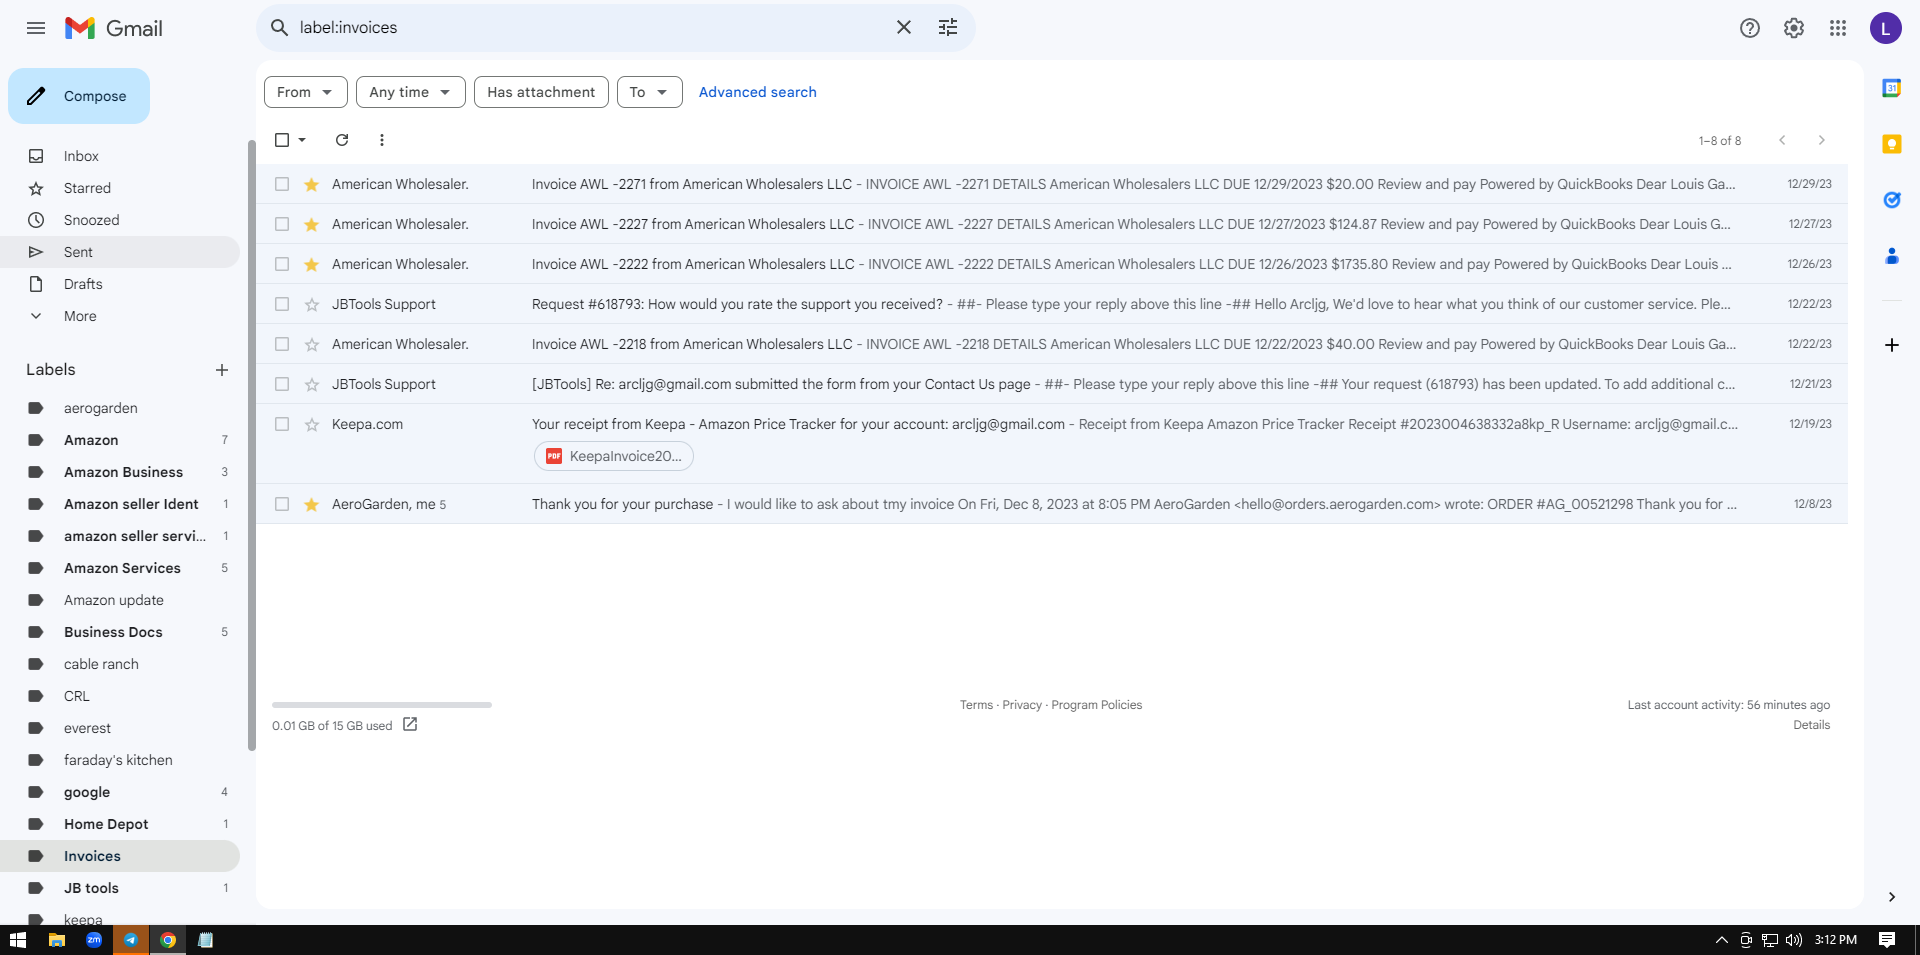Viewport: 1920px width, 955px height.
Task: Open the More options three-dot menu
Action: 382,140
